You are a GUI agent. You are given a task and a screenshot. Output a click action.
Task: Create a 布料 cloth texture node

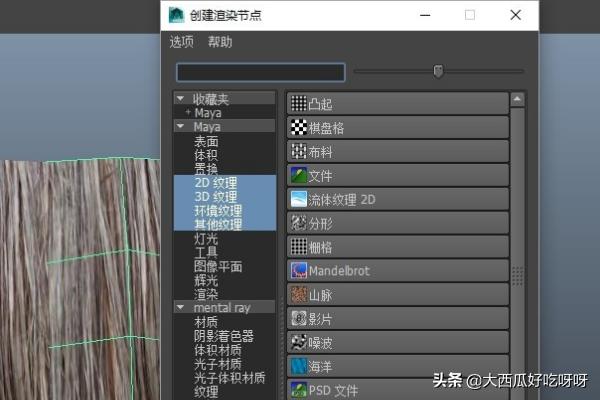298,151
